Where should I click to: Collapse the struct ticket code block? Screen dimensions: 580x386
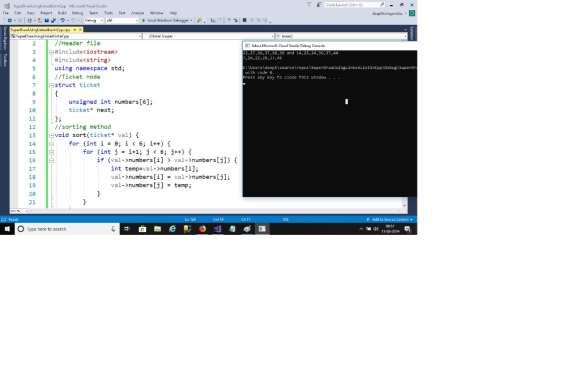tap(51, 85)
